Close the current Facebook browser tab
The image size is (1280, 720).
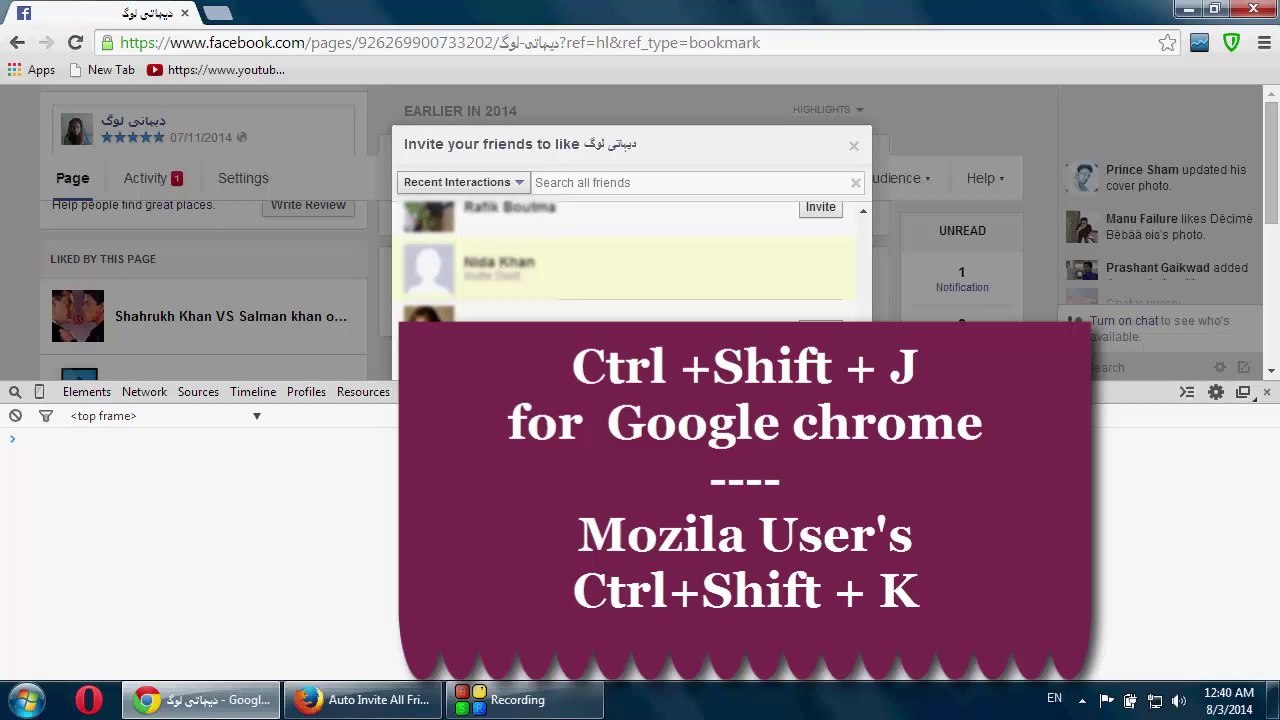point(184,14)
